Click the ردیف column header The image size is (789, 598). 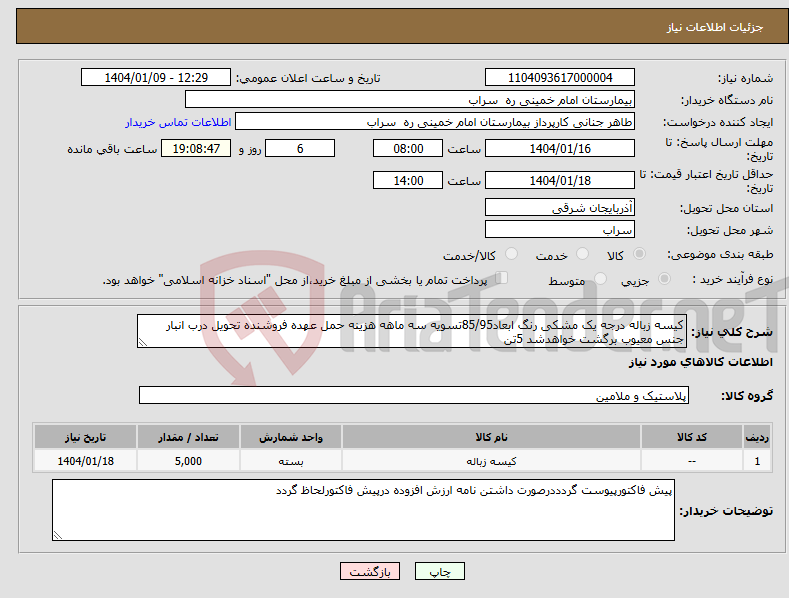click(x=757, y=437)
